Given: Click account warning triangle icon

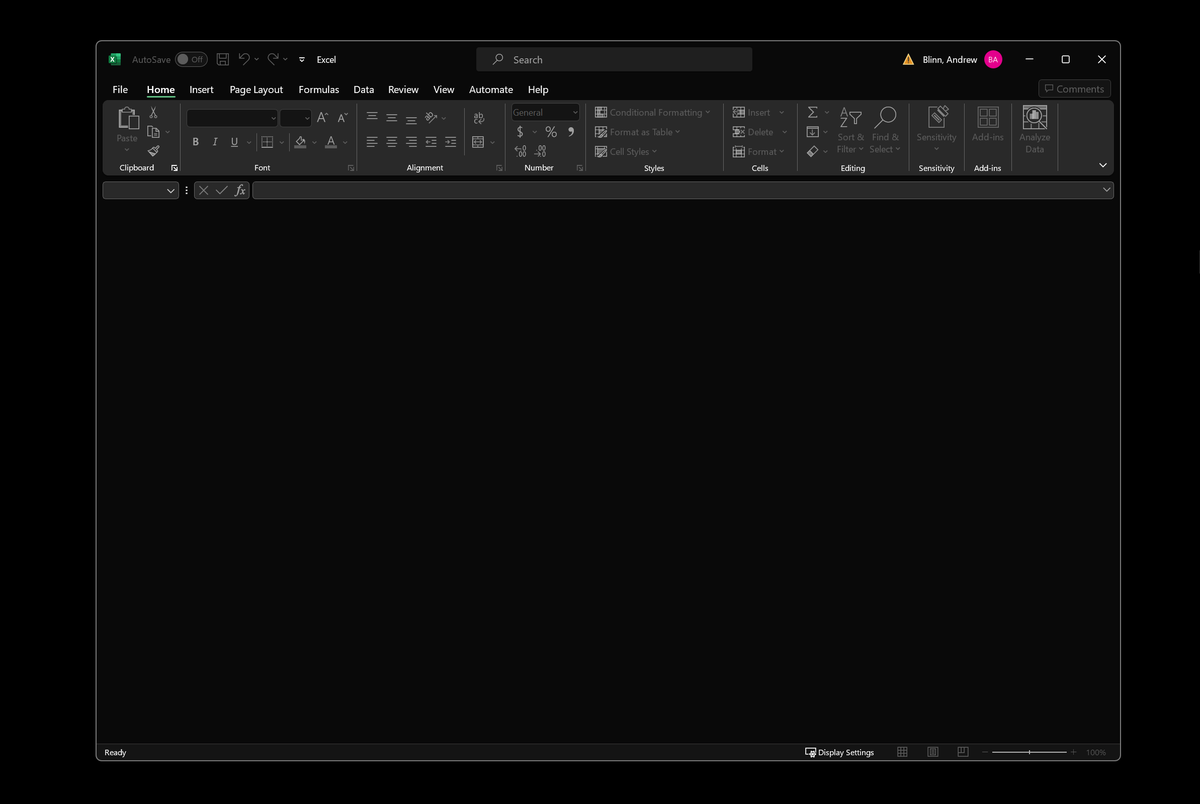Looking at the screenshot, I should tap(908, 60).
